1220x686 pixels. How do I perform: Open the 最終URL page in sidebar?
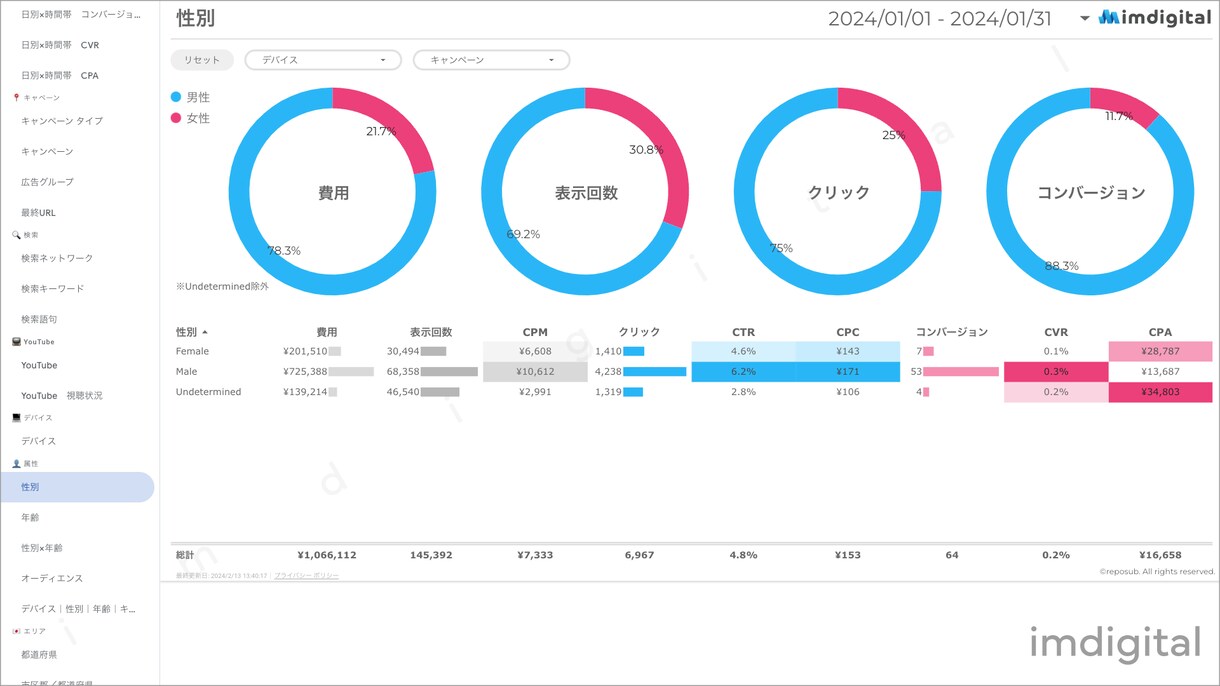click(38, 212)
